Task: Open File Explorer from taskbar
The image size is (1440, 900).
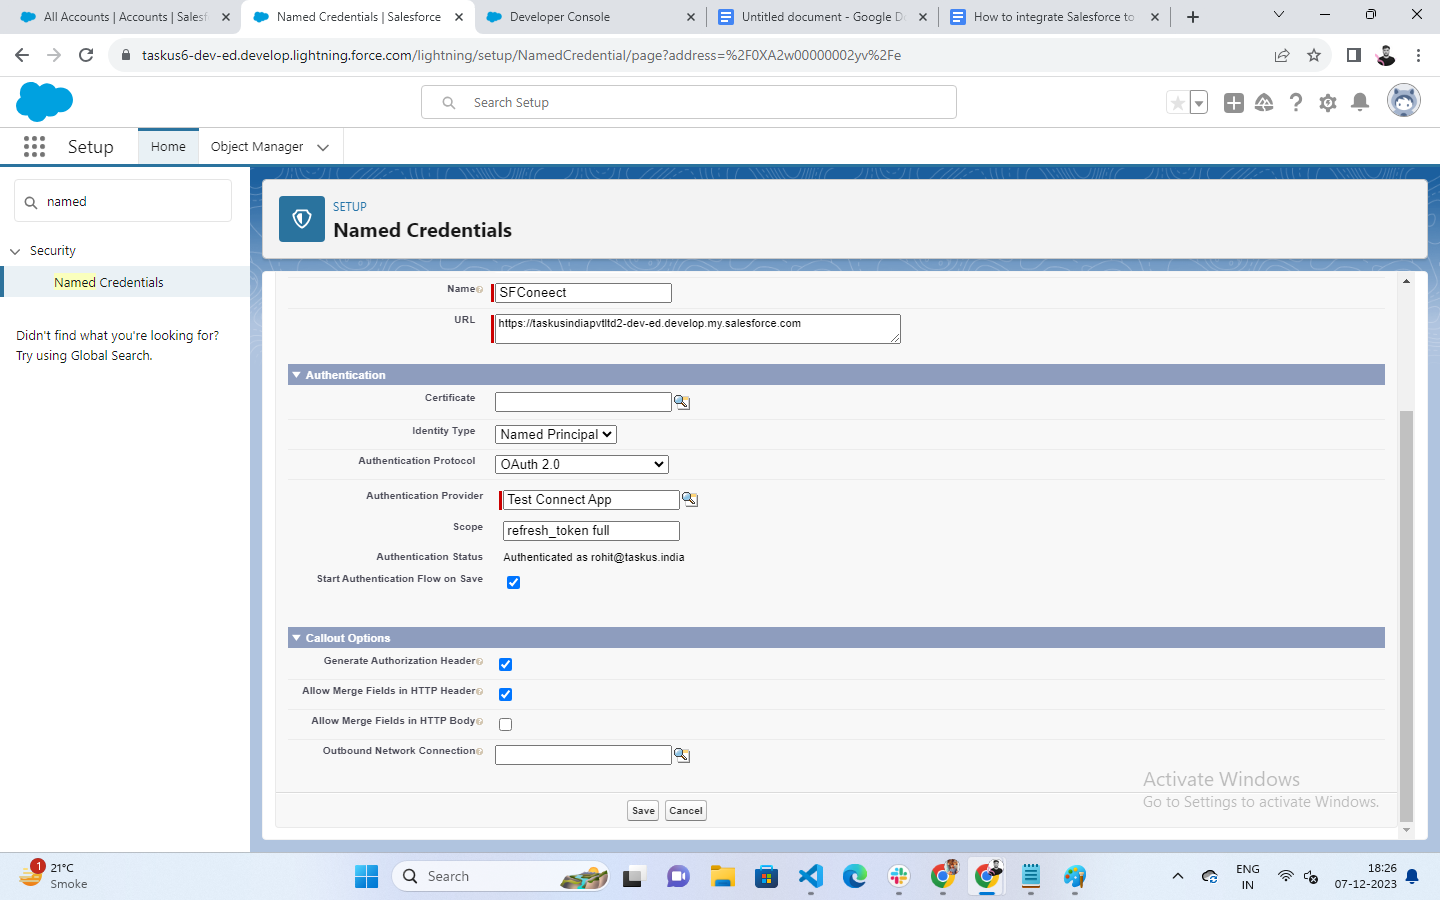Action: (723, 877)
